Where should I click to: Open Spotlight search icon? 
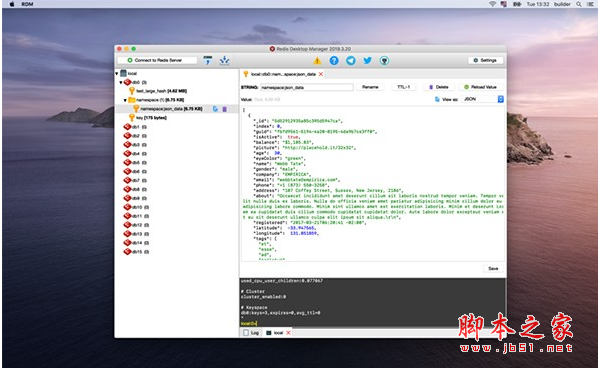pyautogui.click(x=579, y=4)
